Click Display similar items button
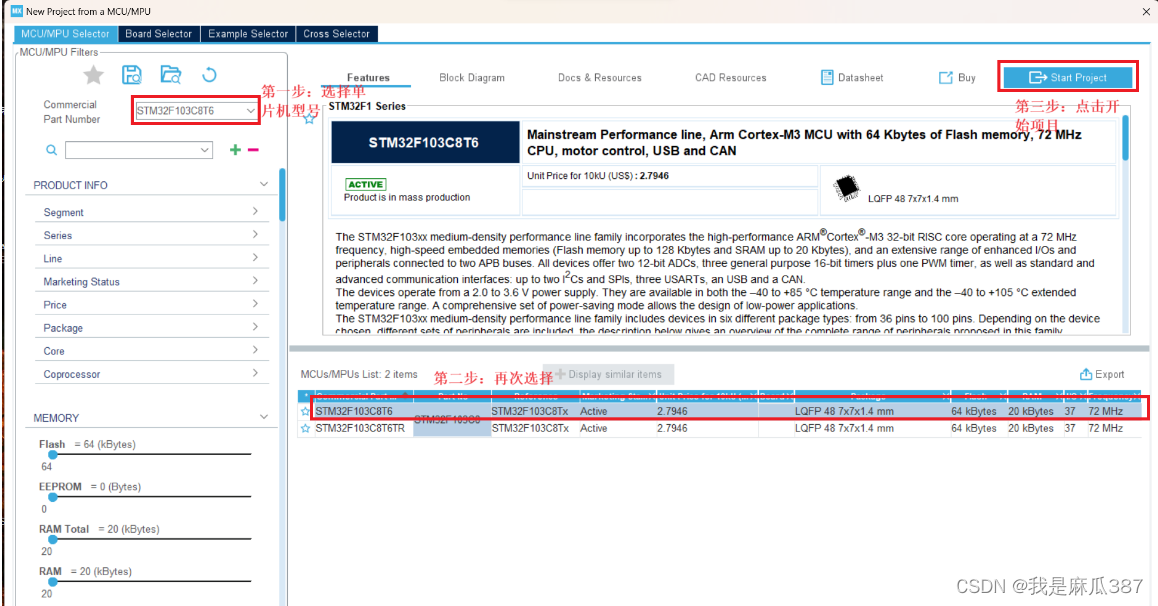1158x606 pixels. 608,374
